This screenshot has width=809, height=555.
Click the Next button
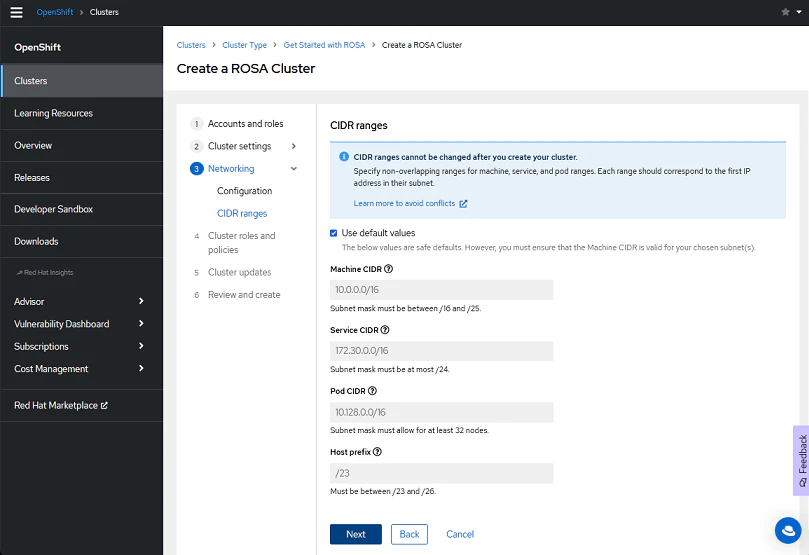pos(355,534)
